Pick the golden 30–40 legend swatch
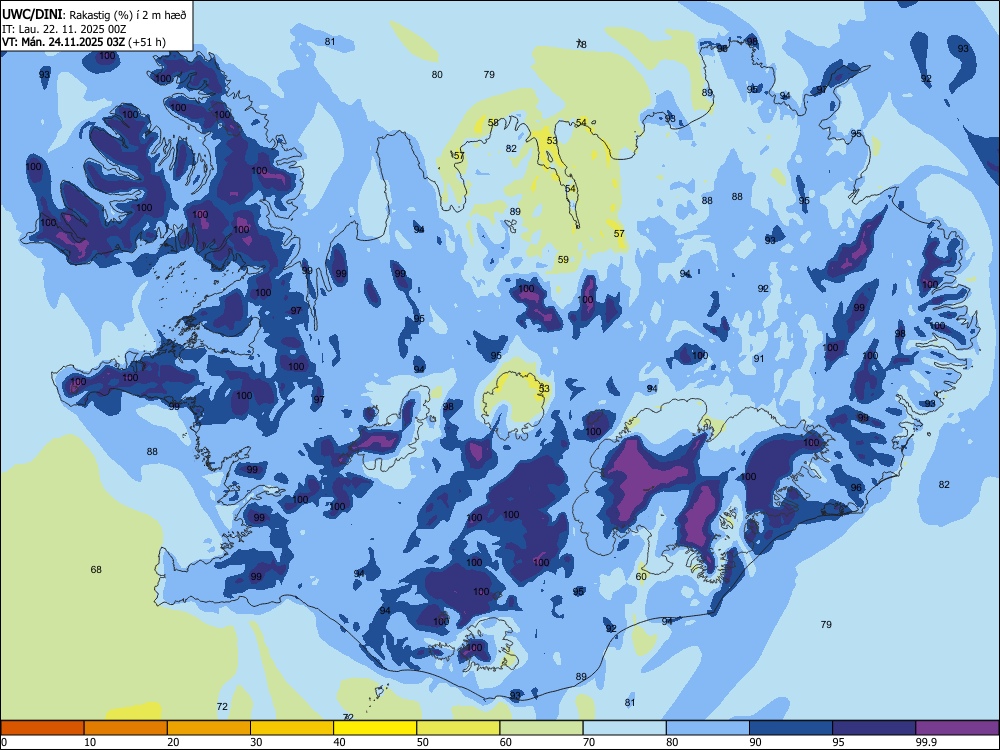This screenshot has width=1000, height=750. click(x=292, y=728)
